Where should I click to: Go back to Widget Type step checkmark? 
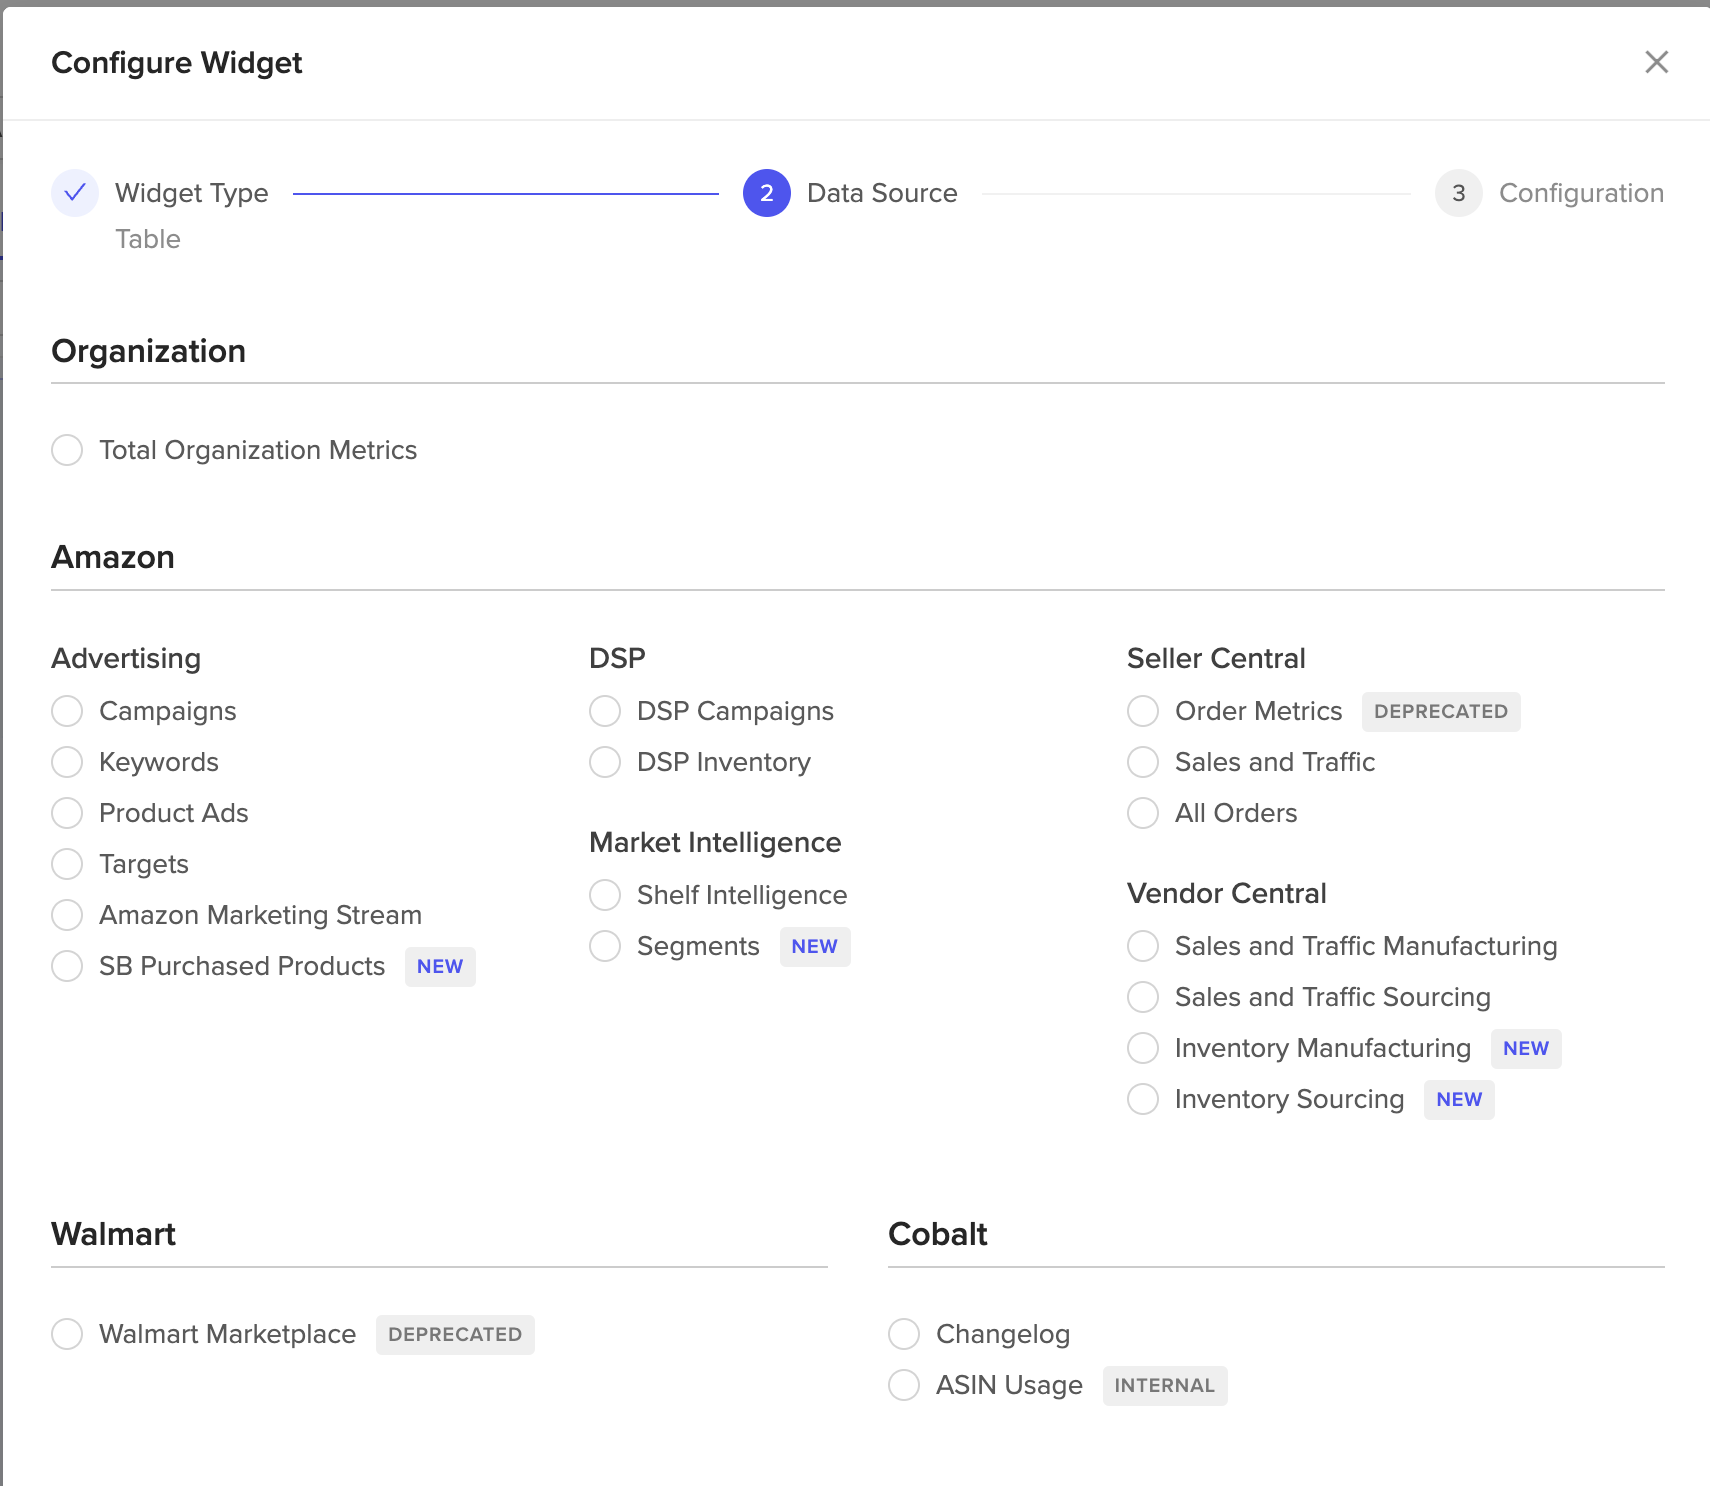75,193
